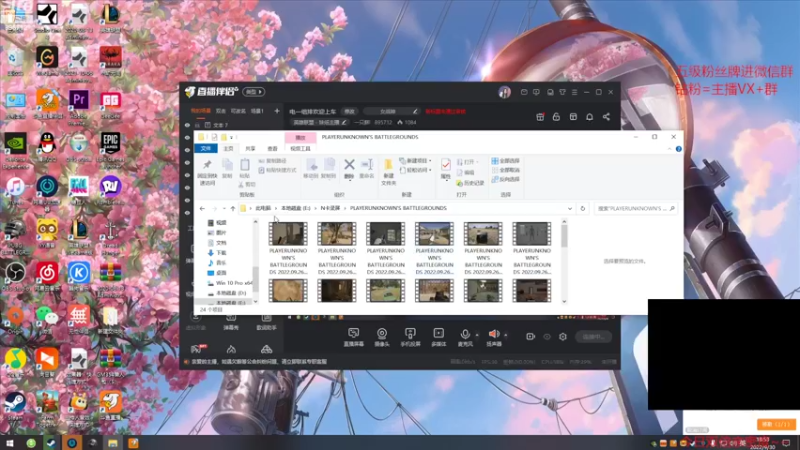Open streaming settings gear icon

click(563, 337)
